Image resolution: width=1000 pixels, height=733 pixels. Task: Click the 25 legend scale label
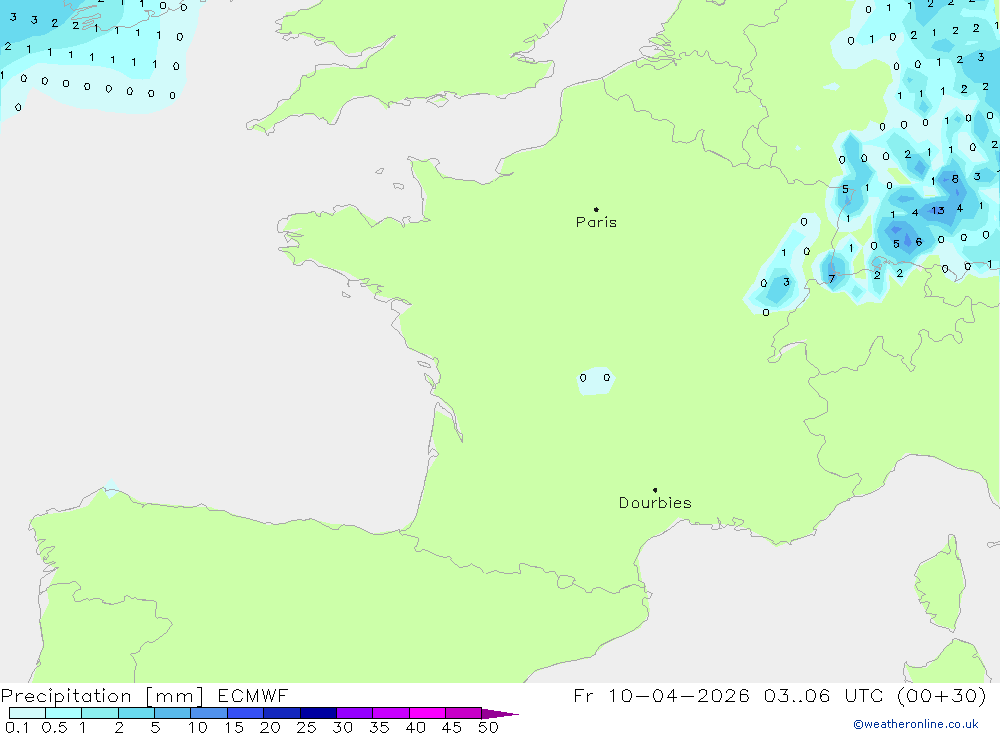307,727
